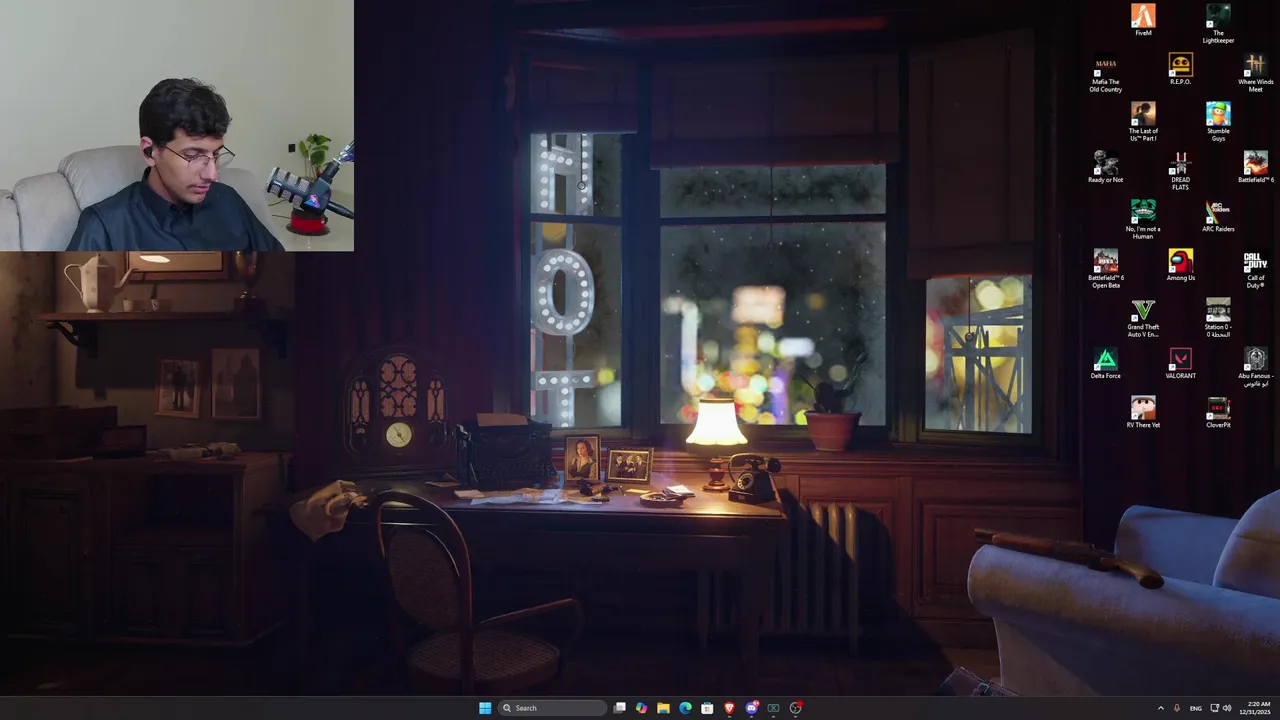
Task: Select the FiveM desktop shortcut
Action: [1143, 20]
